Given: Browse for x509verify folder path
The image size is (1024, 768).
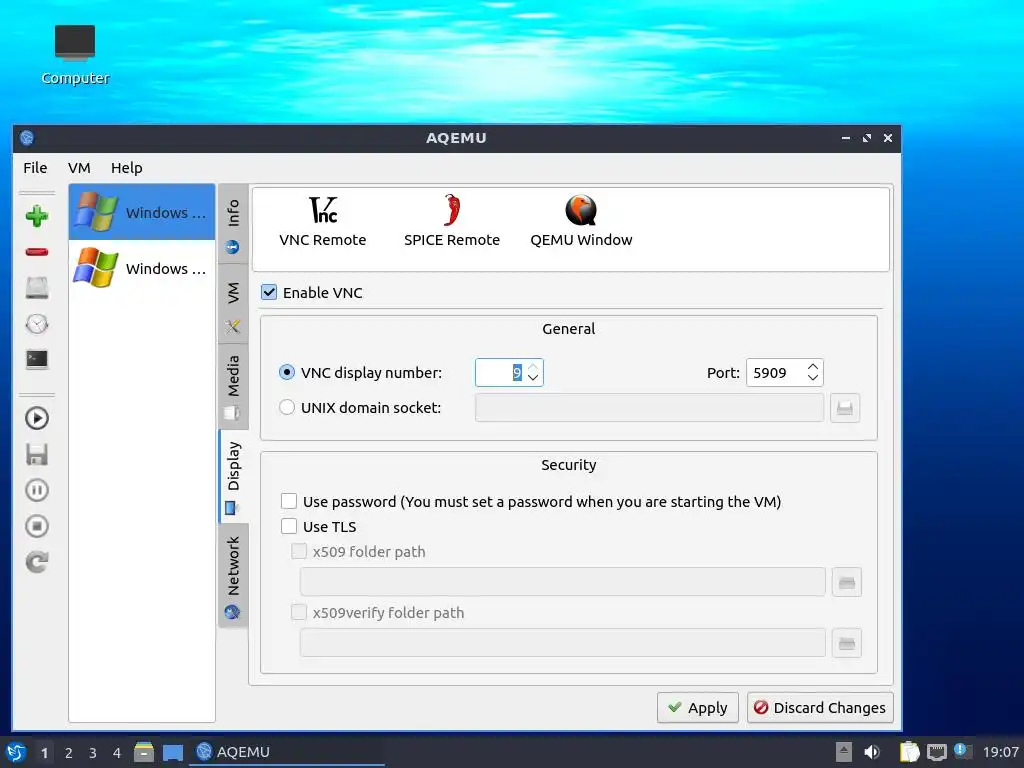Looking at the screenshot, I should pos(847,643).
